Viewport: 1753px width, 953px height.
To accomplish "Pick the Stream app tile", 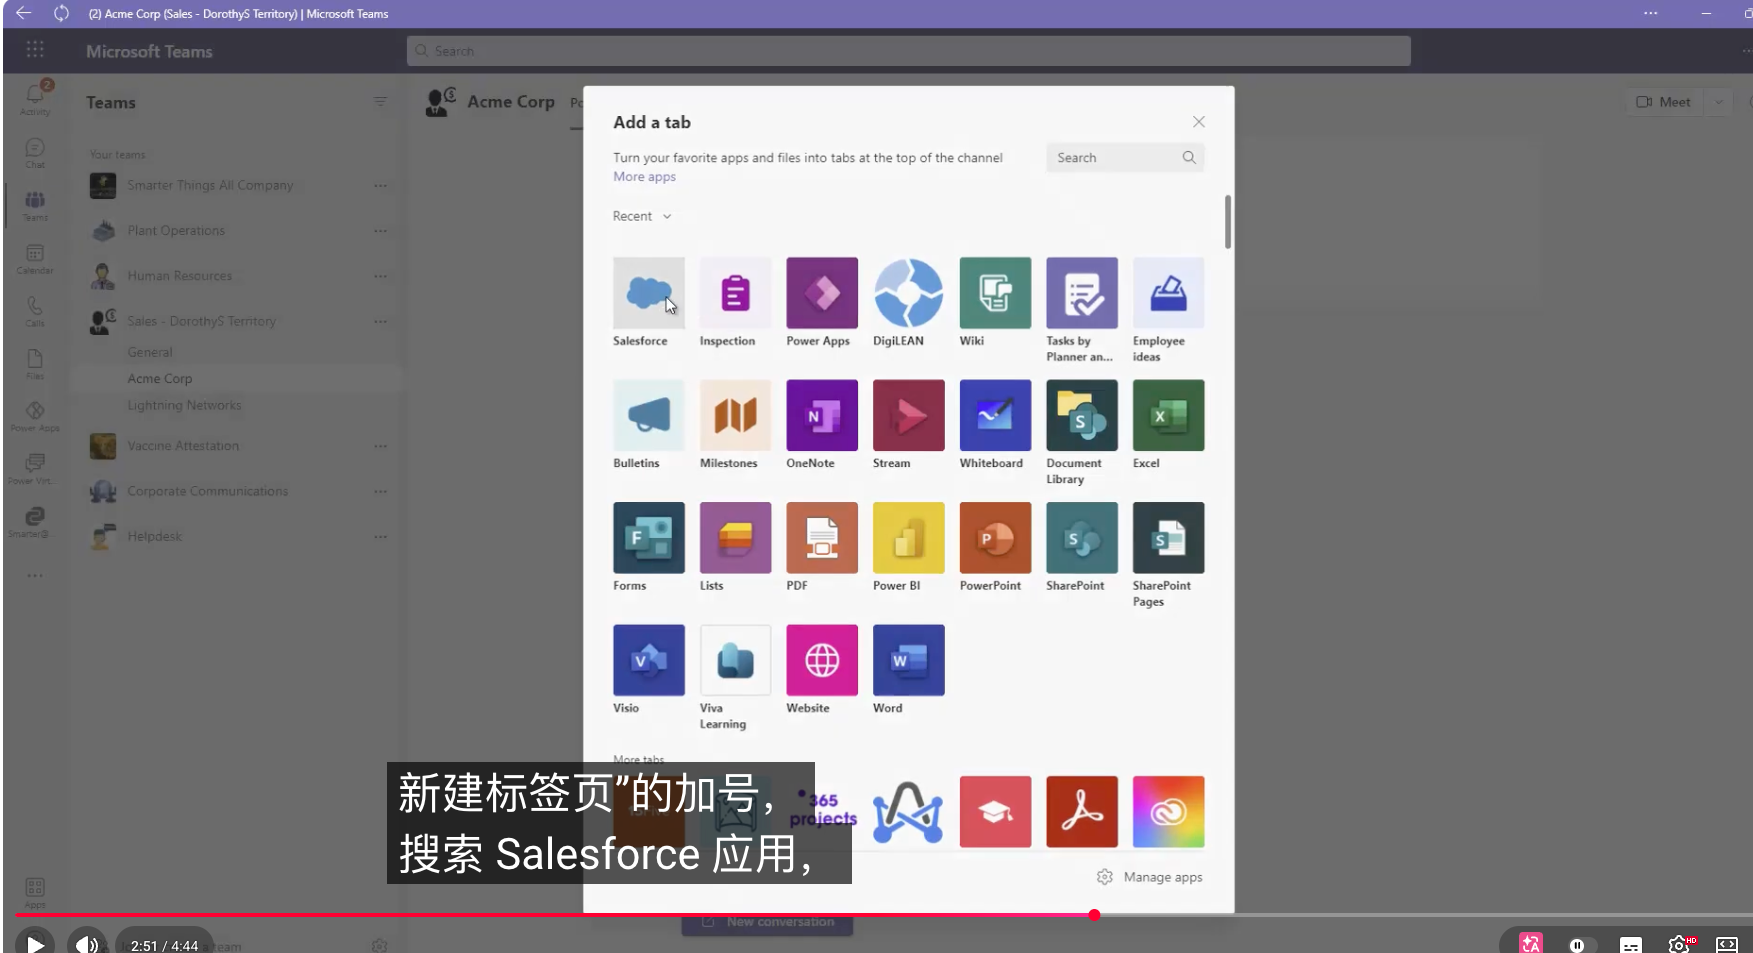I will click(909, 415).
